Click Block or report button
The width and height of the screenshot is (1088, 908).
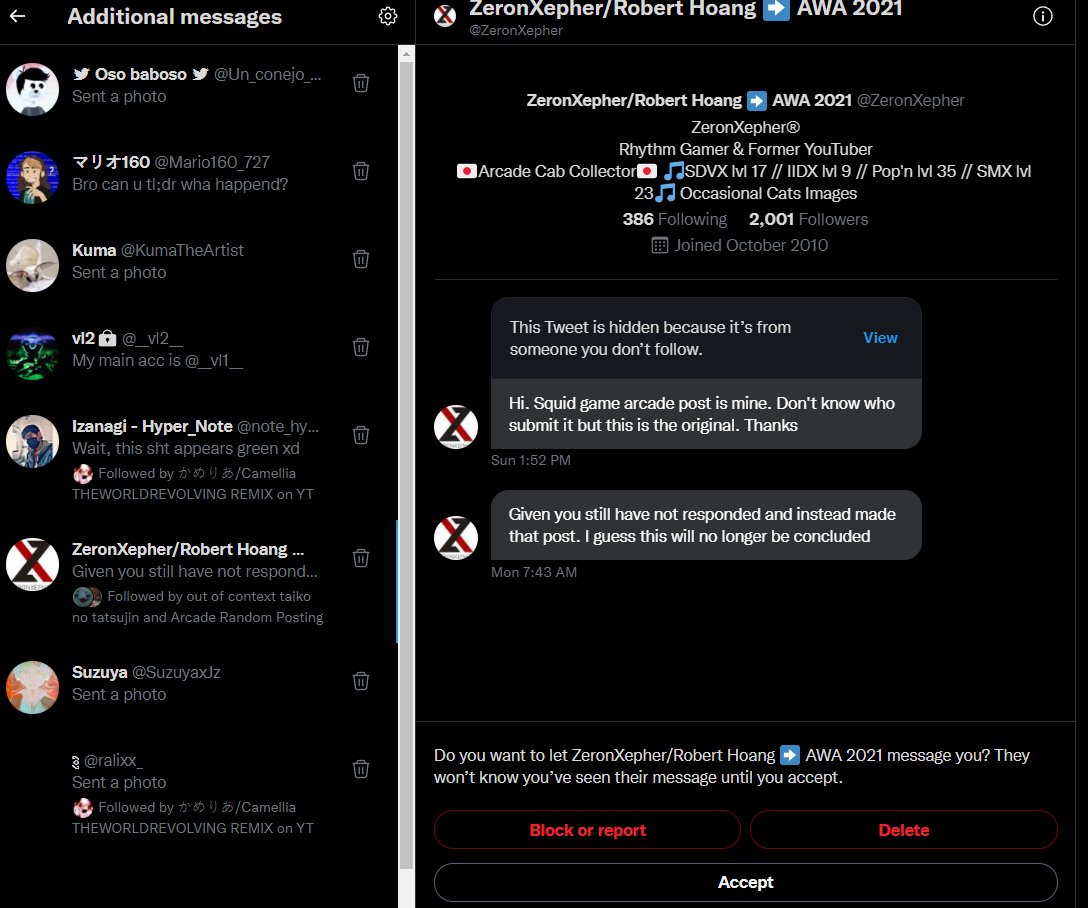(x=587, y=830)
